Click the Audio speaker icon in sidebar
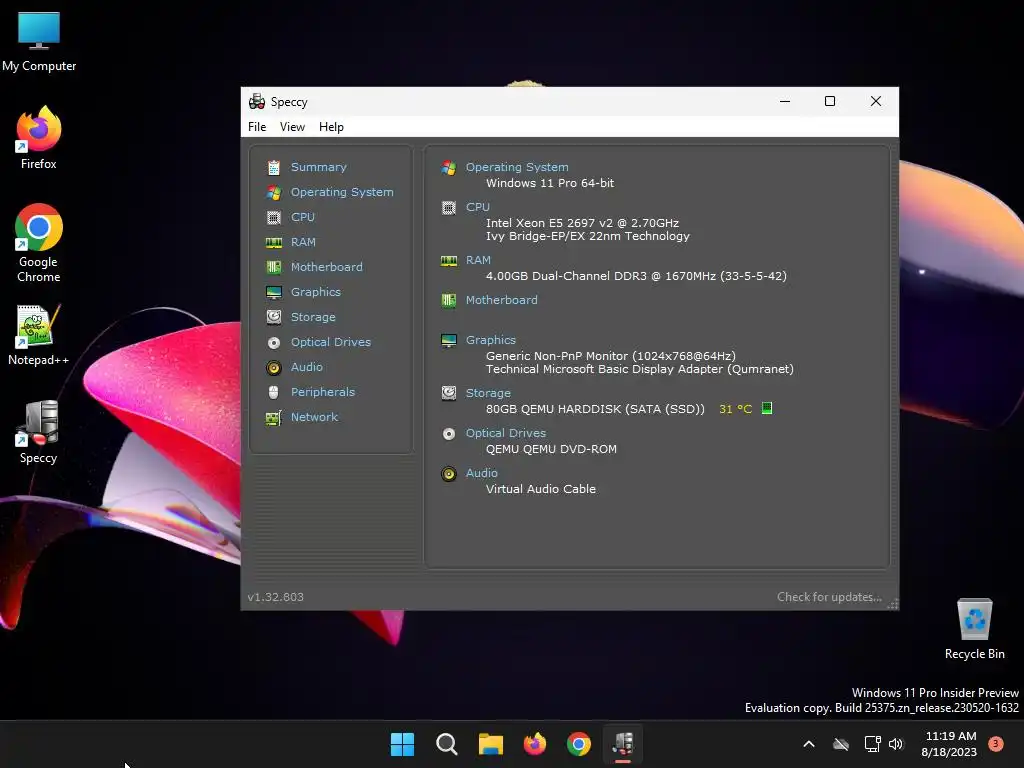Image resolution: width=1024 pixels, height=768 pixels. [x=274, y=368]
